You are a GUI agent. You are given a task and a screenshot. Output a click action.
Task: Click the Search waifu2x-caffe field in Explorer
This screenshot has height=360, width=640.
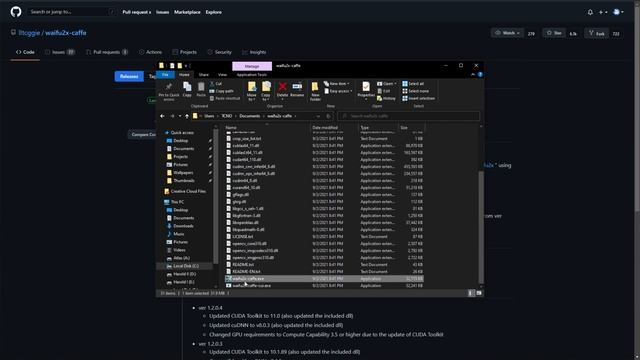click(x=409, y=116)
